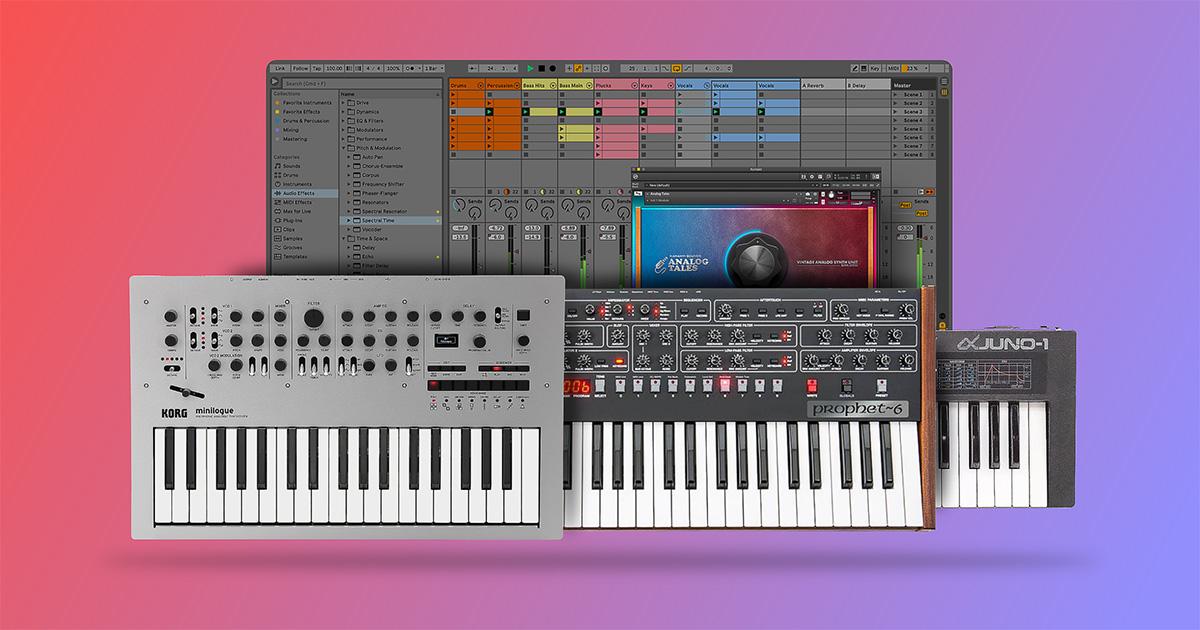Toggle the browser show/hide arrow icon
The height and width of the screenshot is (630, 1200).
click(x=275, y=82)
